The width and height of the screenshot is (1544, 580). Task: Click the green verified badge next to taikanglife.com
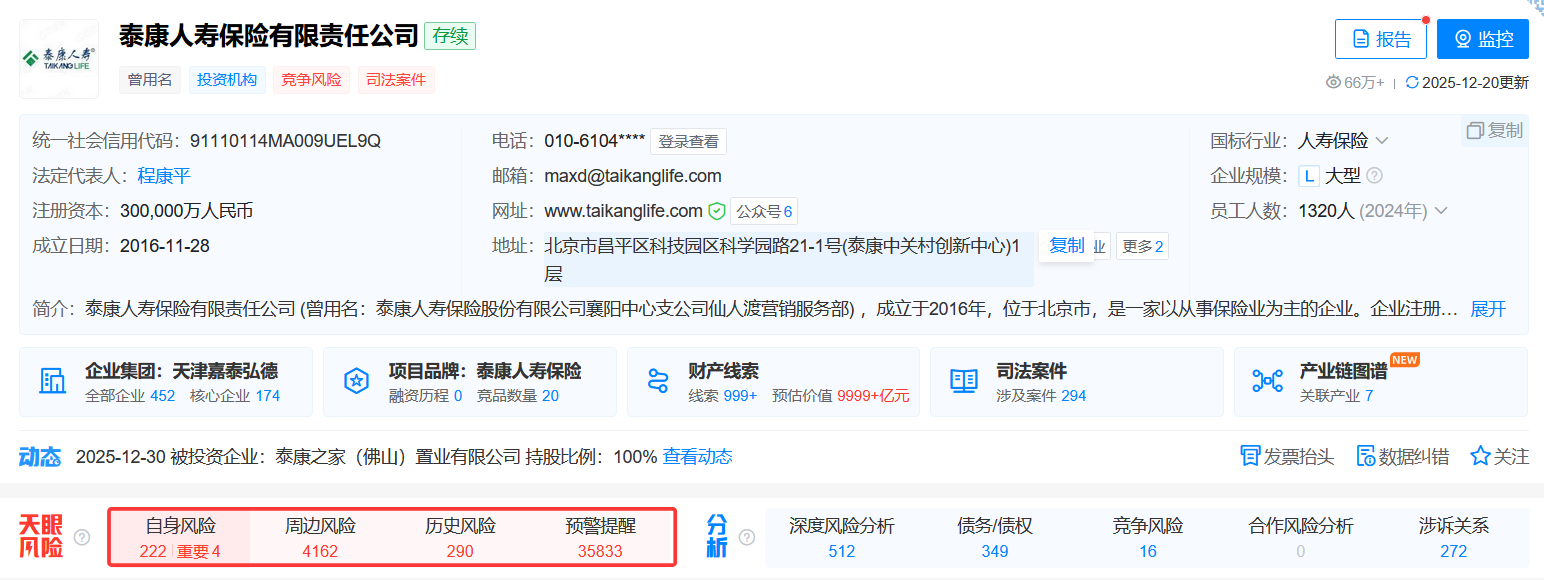click(715, 211)
